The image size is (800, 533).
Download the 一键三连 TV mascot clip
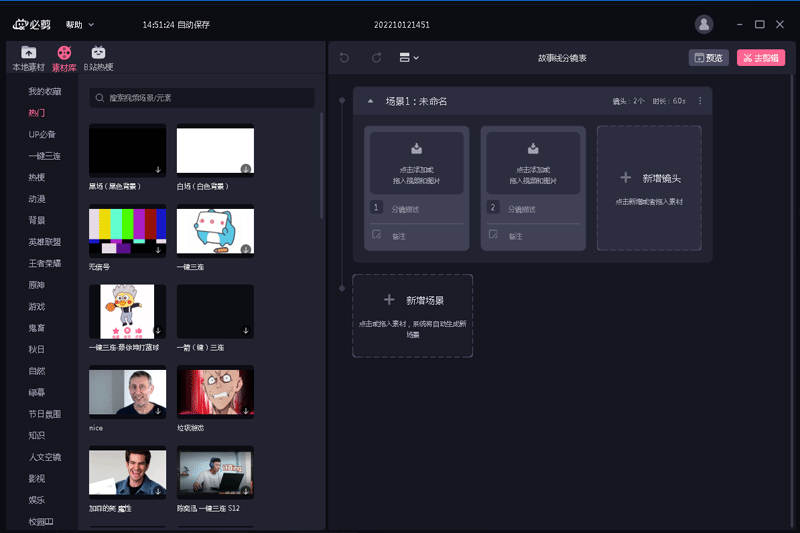(x=246, y=249)
